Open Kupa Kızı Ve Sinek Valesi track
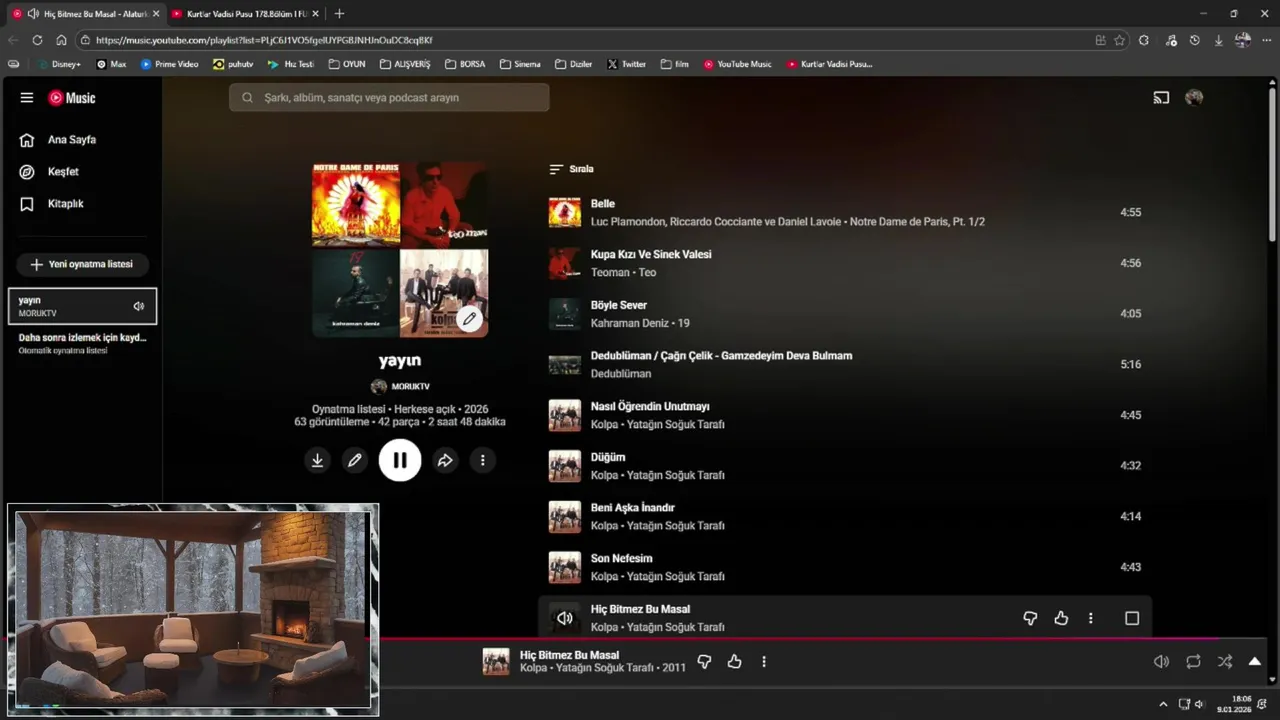The height and width of the screenshot is (720, 1280). [651, 255]
